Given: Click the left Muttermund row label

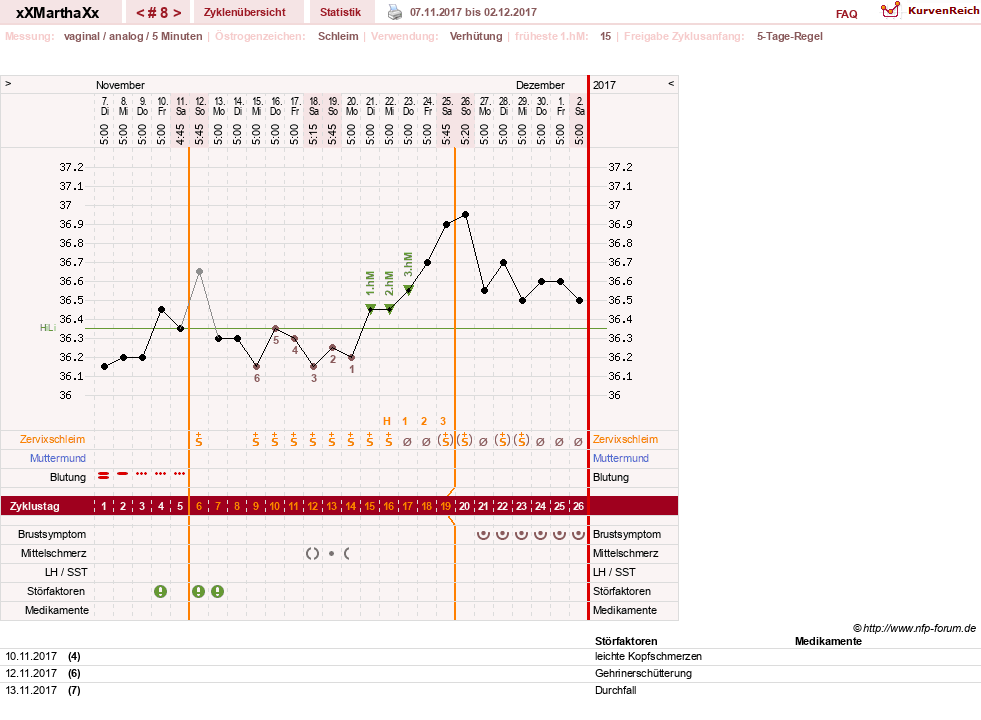Looking at the screenshot, I should (x=58, y=458).
